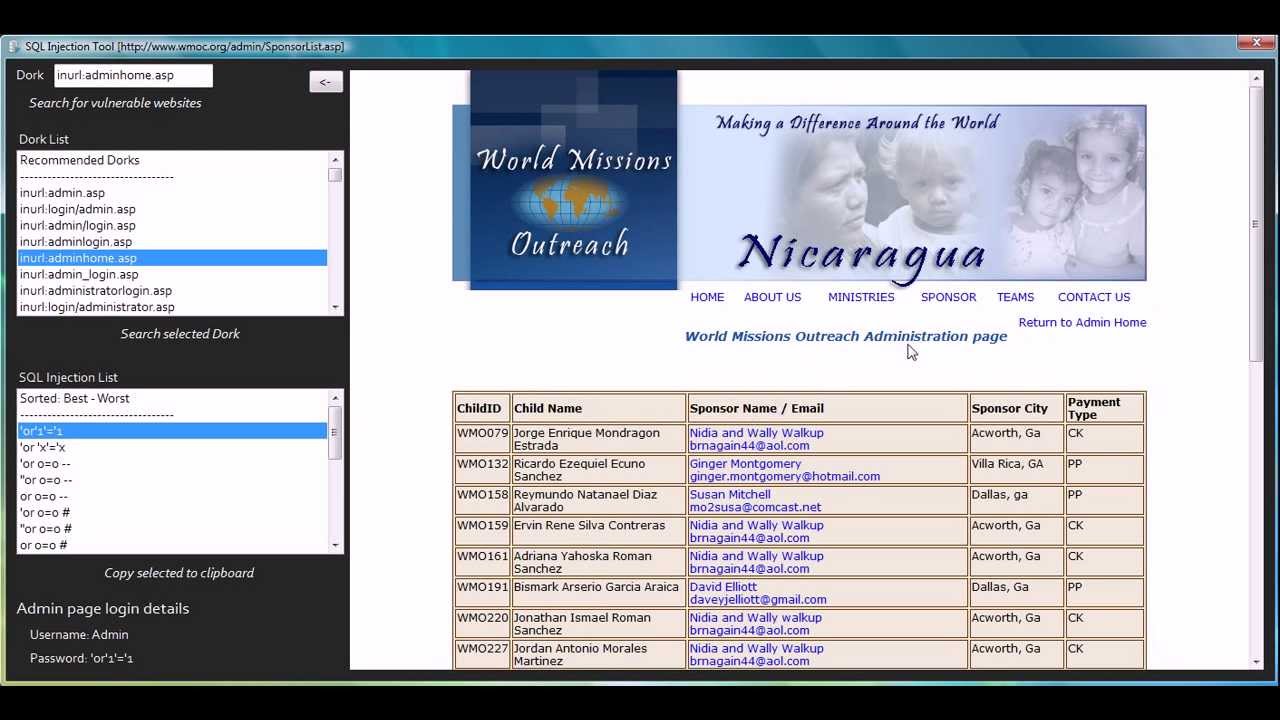Click Ginger Montgomery sponsor link

(x=745, y=464)
